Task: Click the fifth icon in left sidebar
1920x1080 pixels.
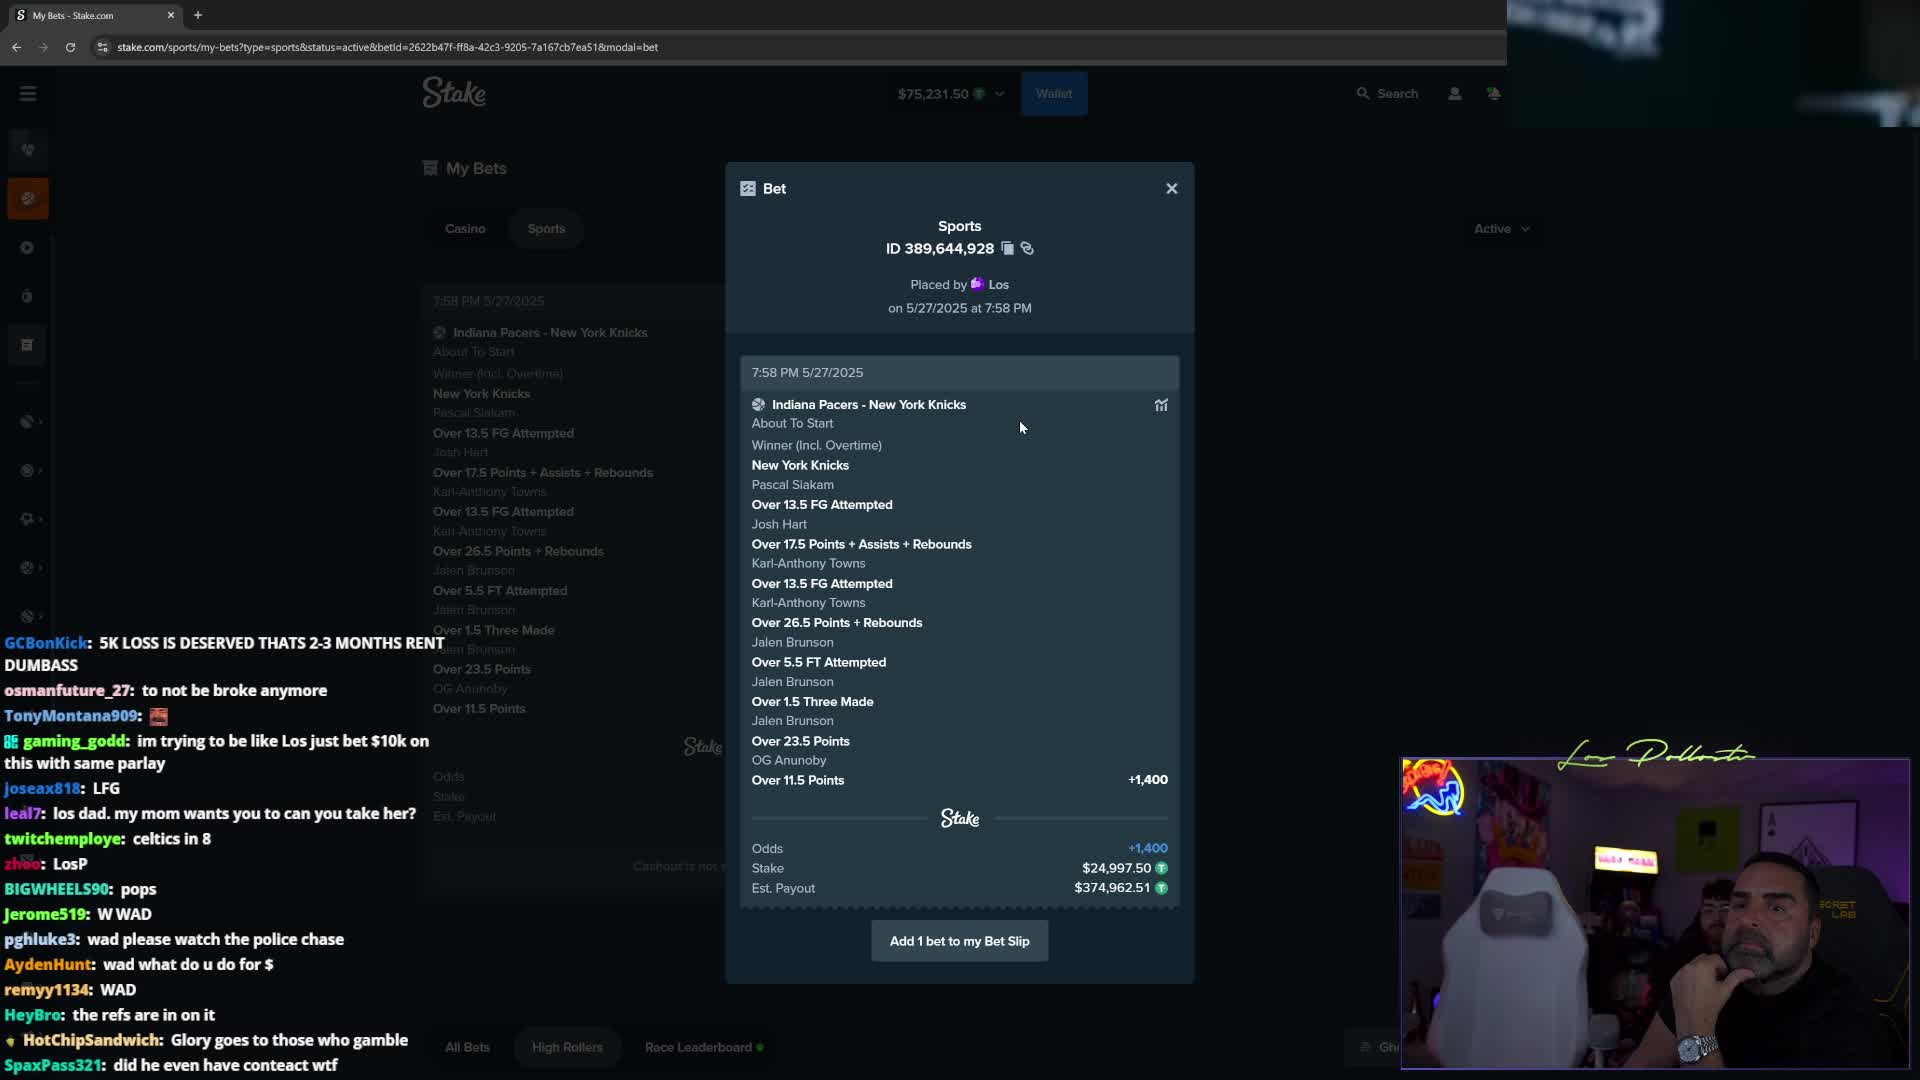Action: [x=28, y=345]
